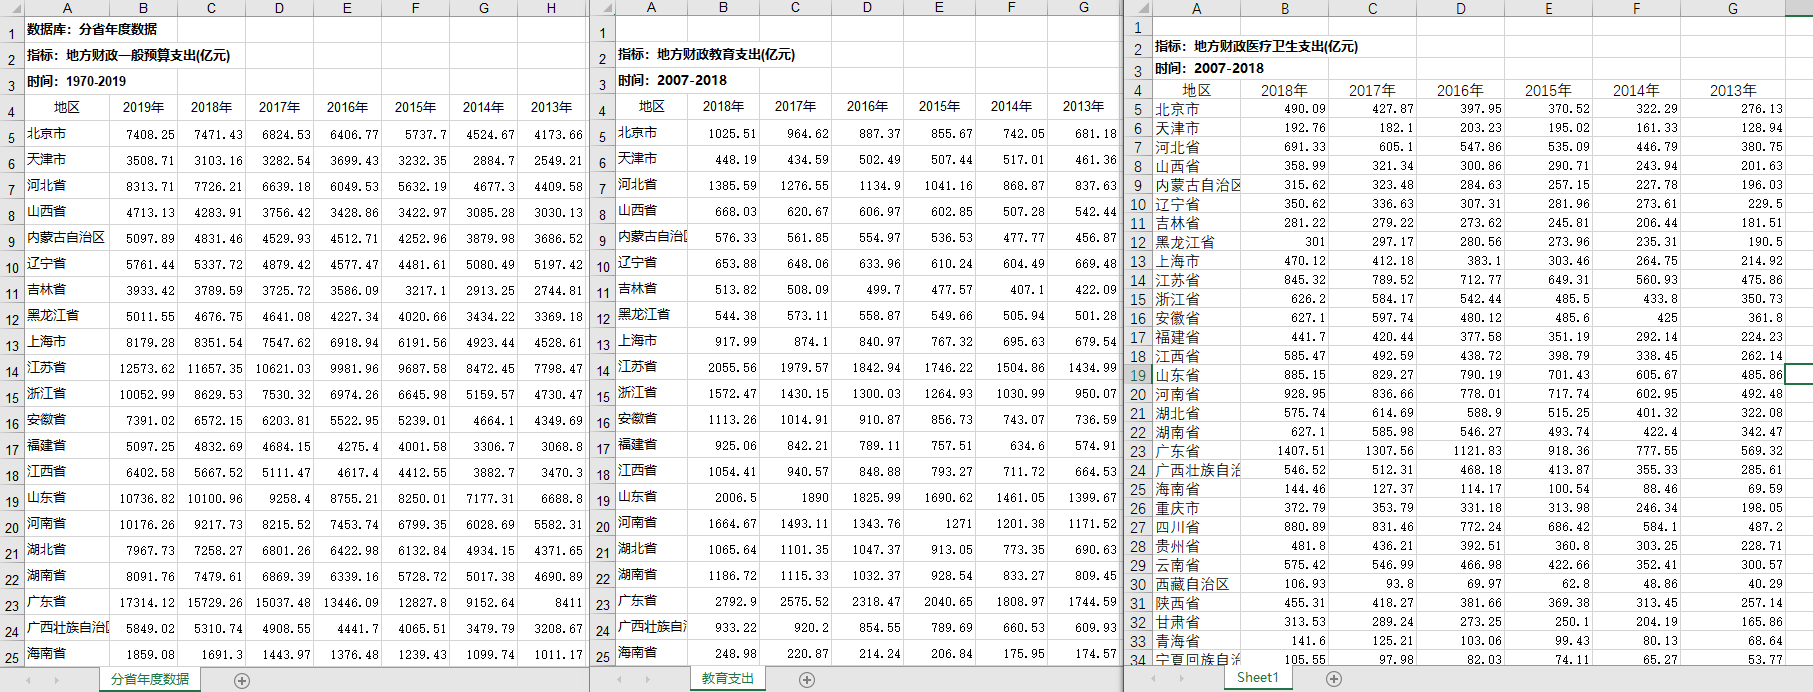Click the 地区 header in the 分省年度数据 sheet
This screenshot has height=692, width=1813.
point(66,107)
